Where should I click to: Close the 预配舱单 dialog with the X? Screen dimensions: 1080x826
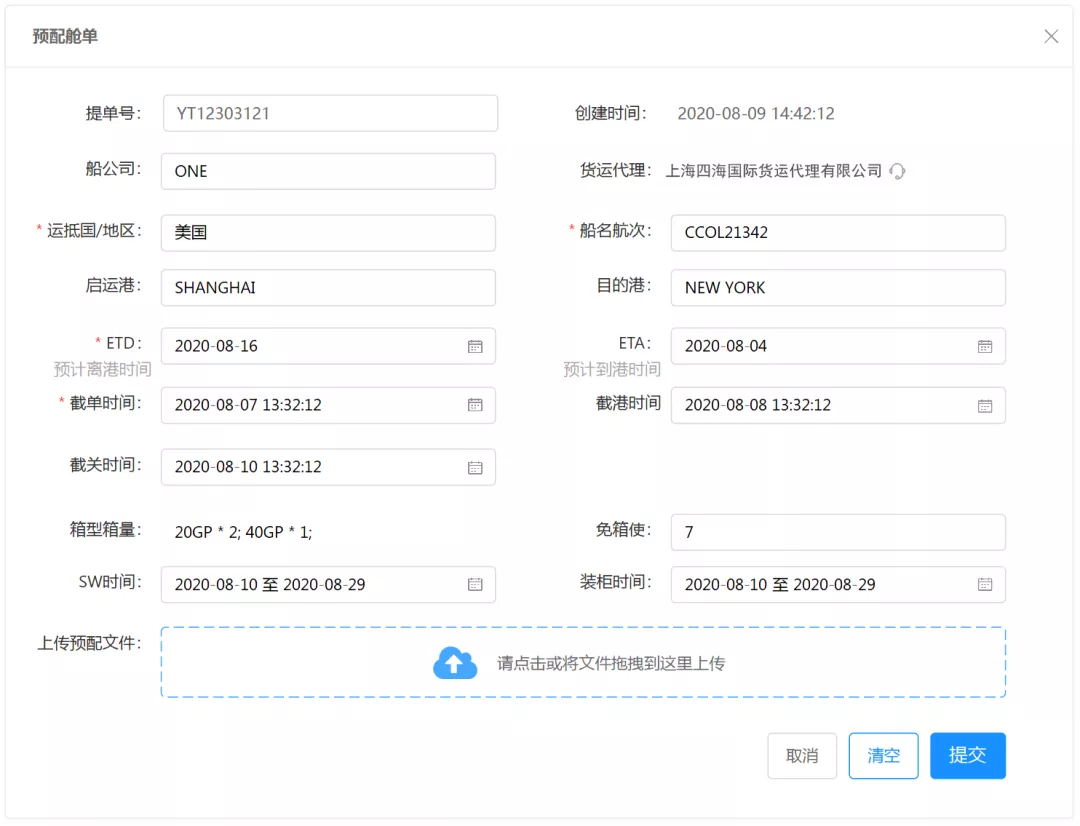point(1051,36)
